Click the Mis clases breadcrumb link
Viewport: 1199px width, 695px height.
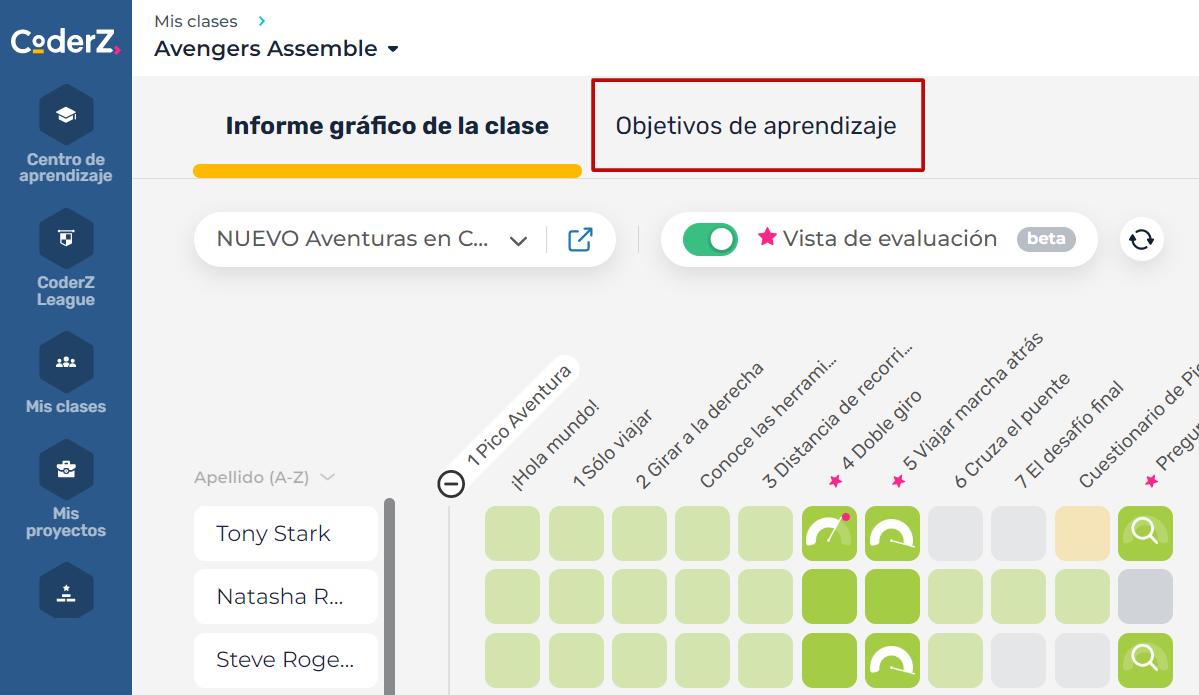coord(196,21)
